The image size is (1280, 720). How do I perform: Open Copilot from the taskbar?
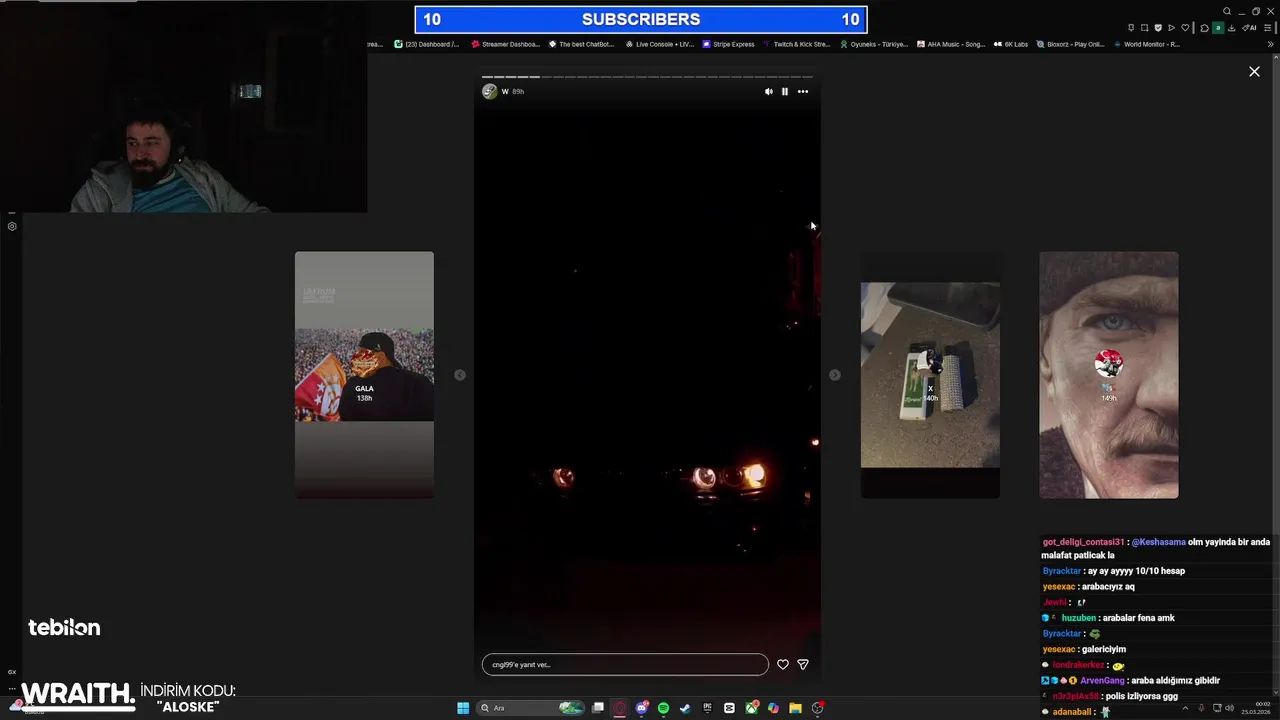point(773,708)
